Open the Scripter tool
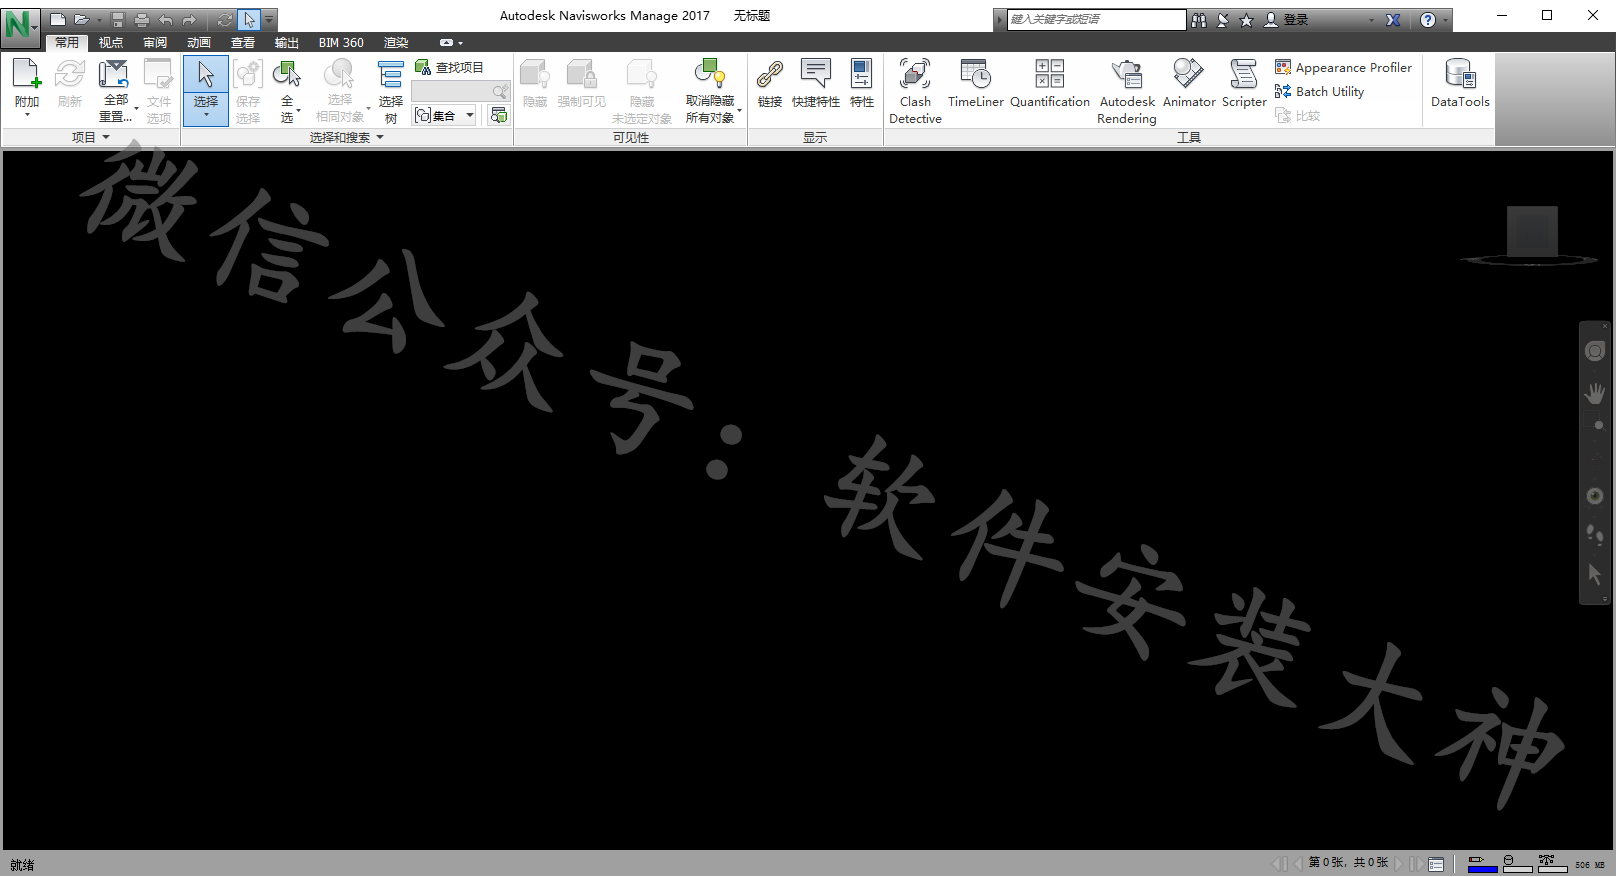The height and width of the screenshot is (877, 1616). (x=1244, y=84)
